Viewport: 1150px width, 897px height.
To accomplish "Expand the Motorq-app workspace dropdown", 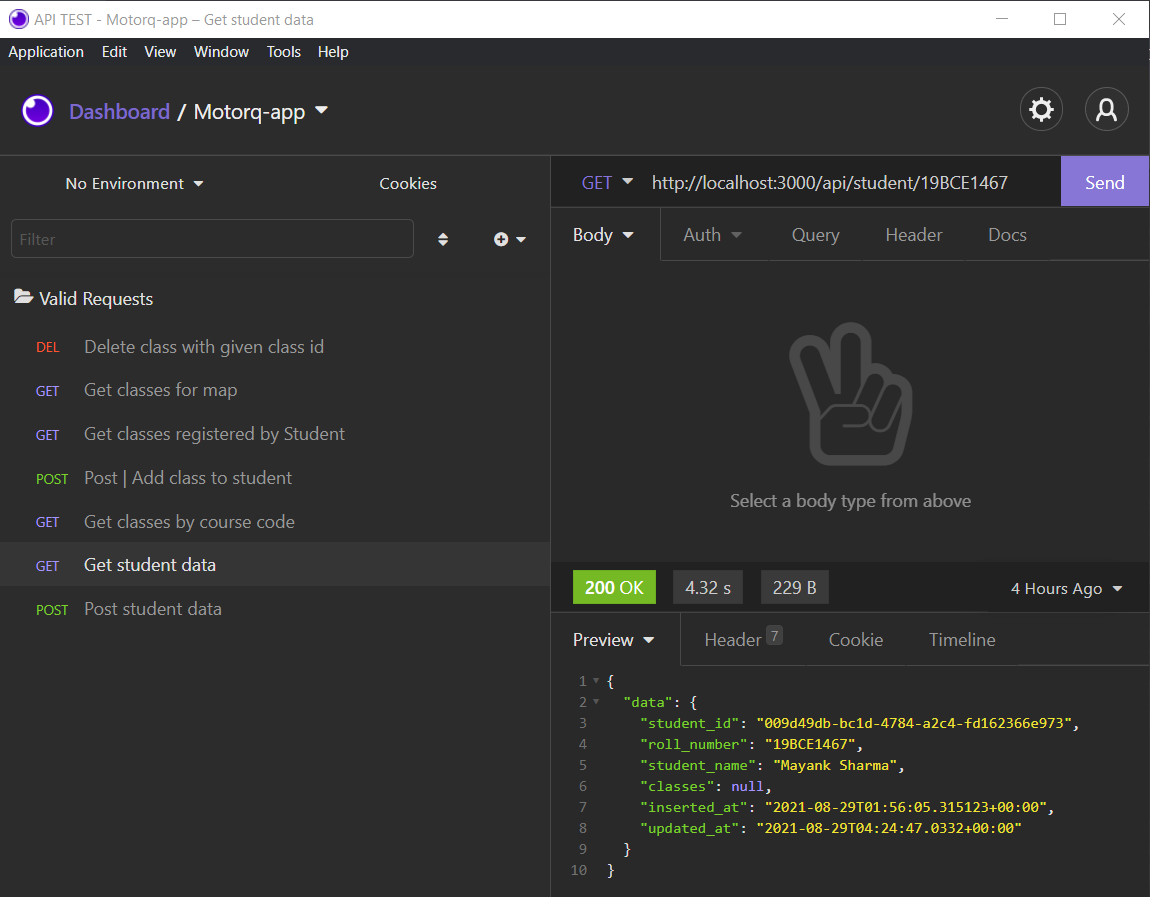I will tap(320, 112).
